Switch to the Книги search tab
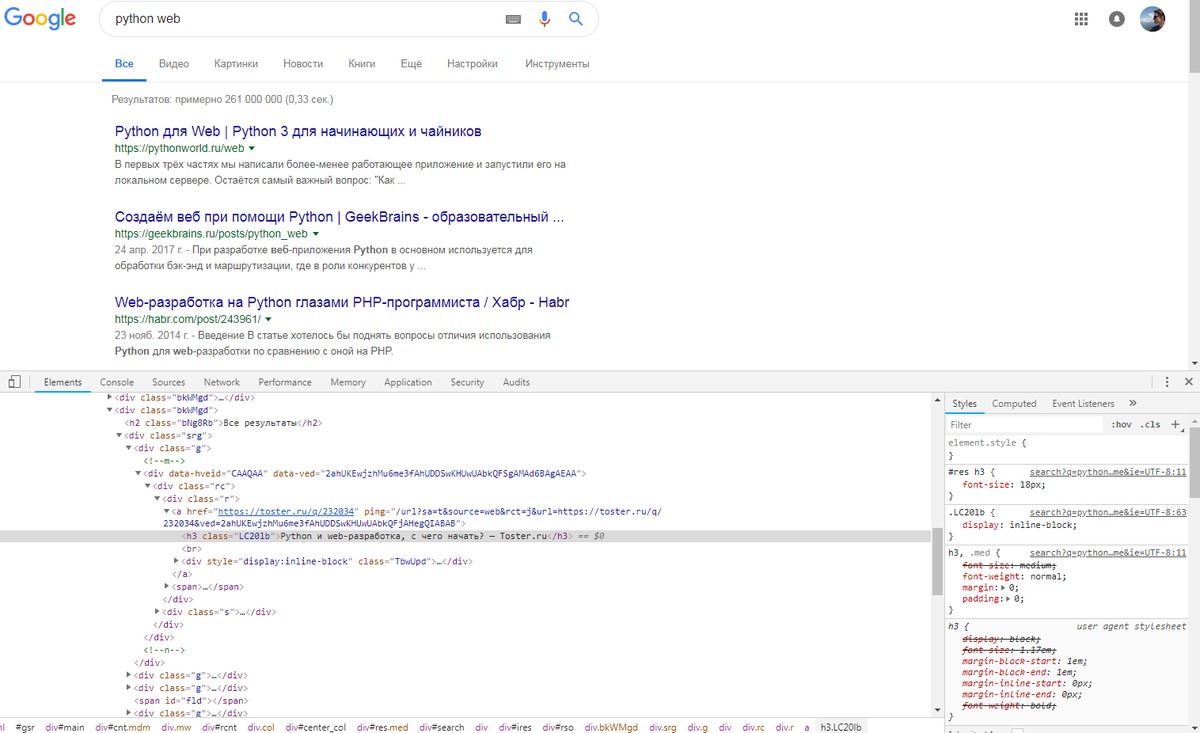 (x=362, y=64)
